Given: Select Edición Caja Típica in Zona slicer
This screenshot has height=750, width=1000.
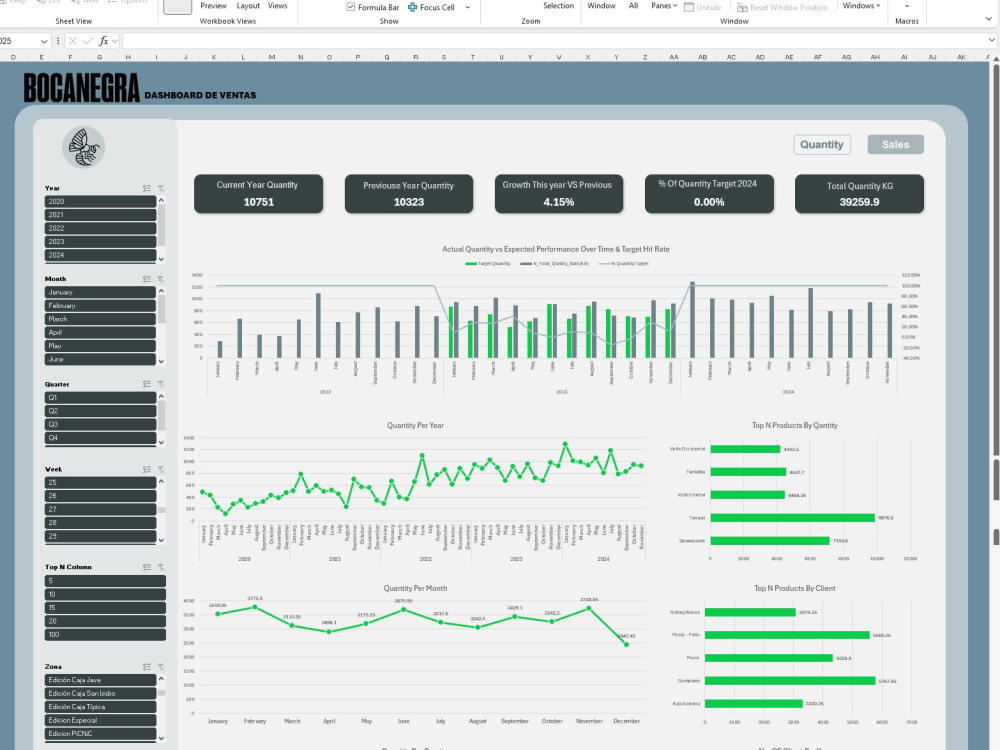Looking at the screenshot, I should [101, 707].
